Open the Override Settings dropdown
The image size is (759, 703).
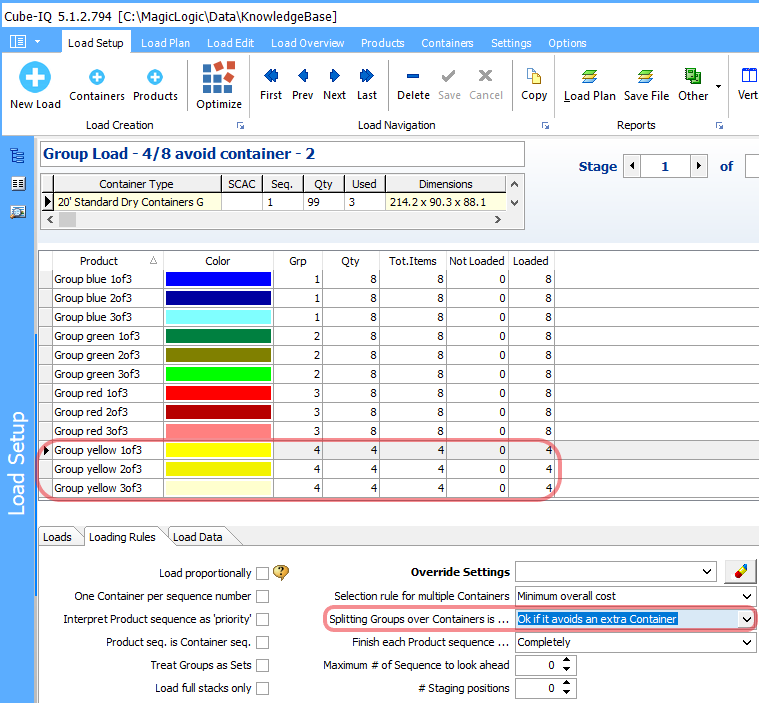point(707,573)
